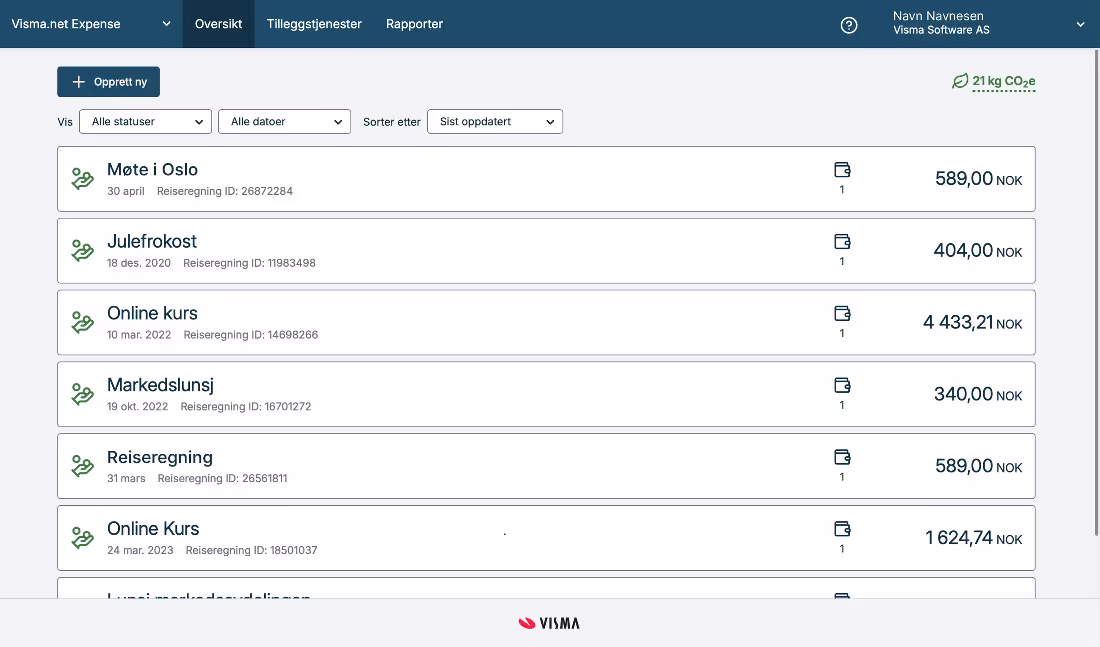Open the Rapporter tab
1100x647 pixels.
415,24
